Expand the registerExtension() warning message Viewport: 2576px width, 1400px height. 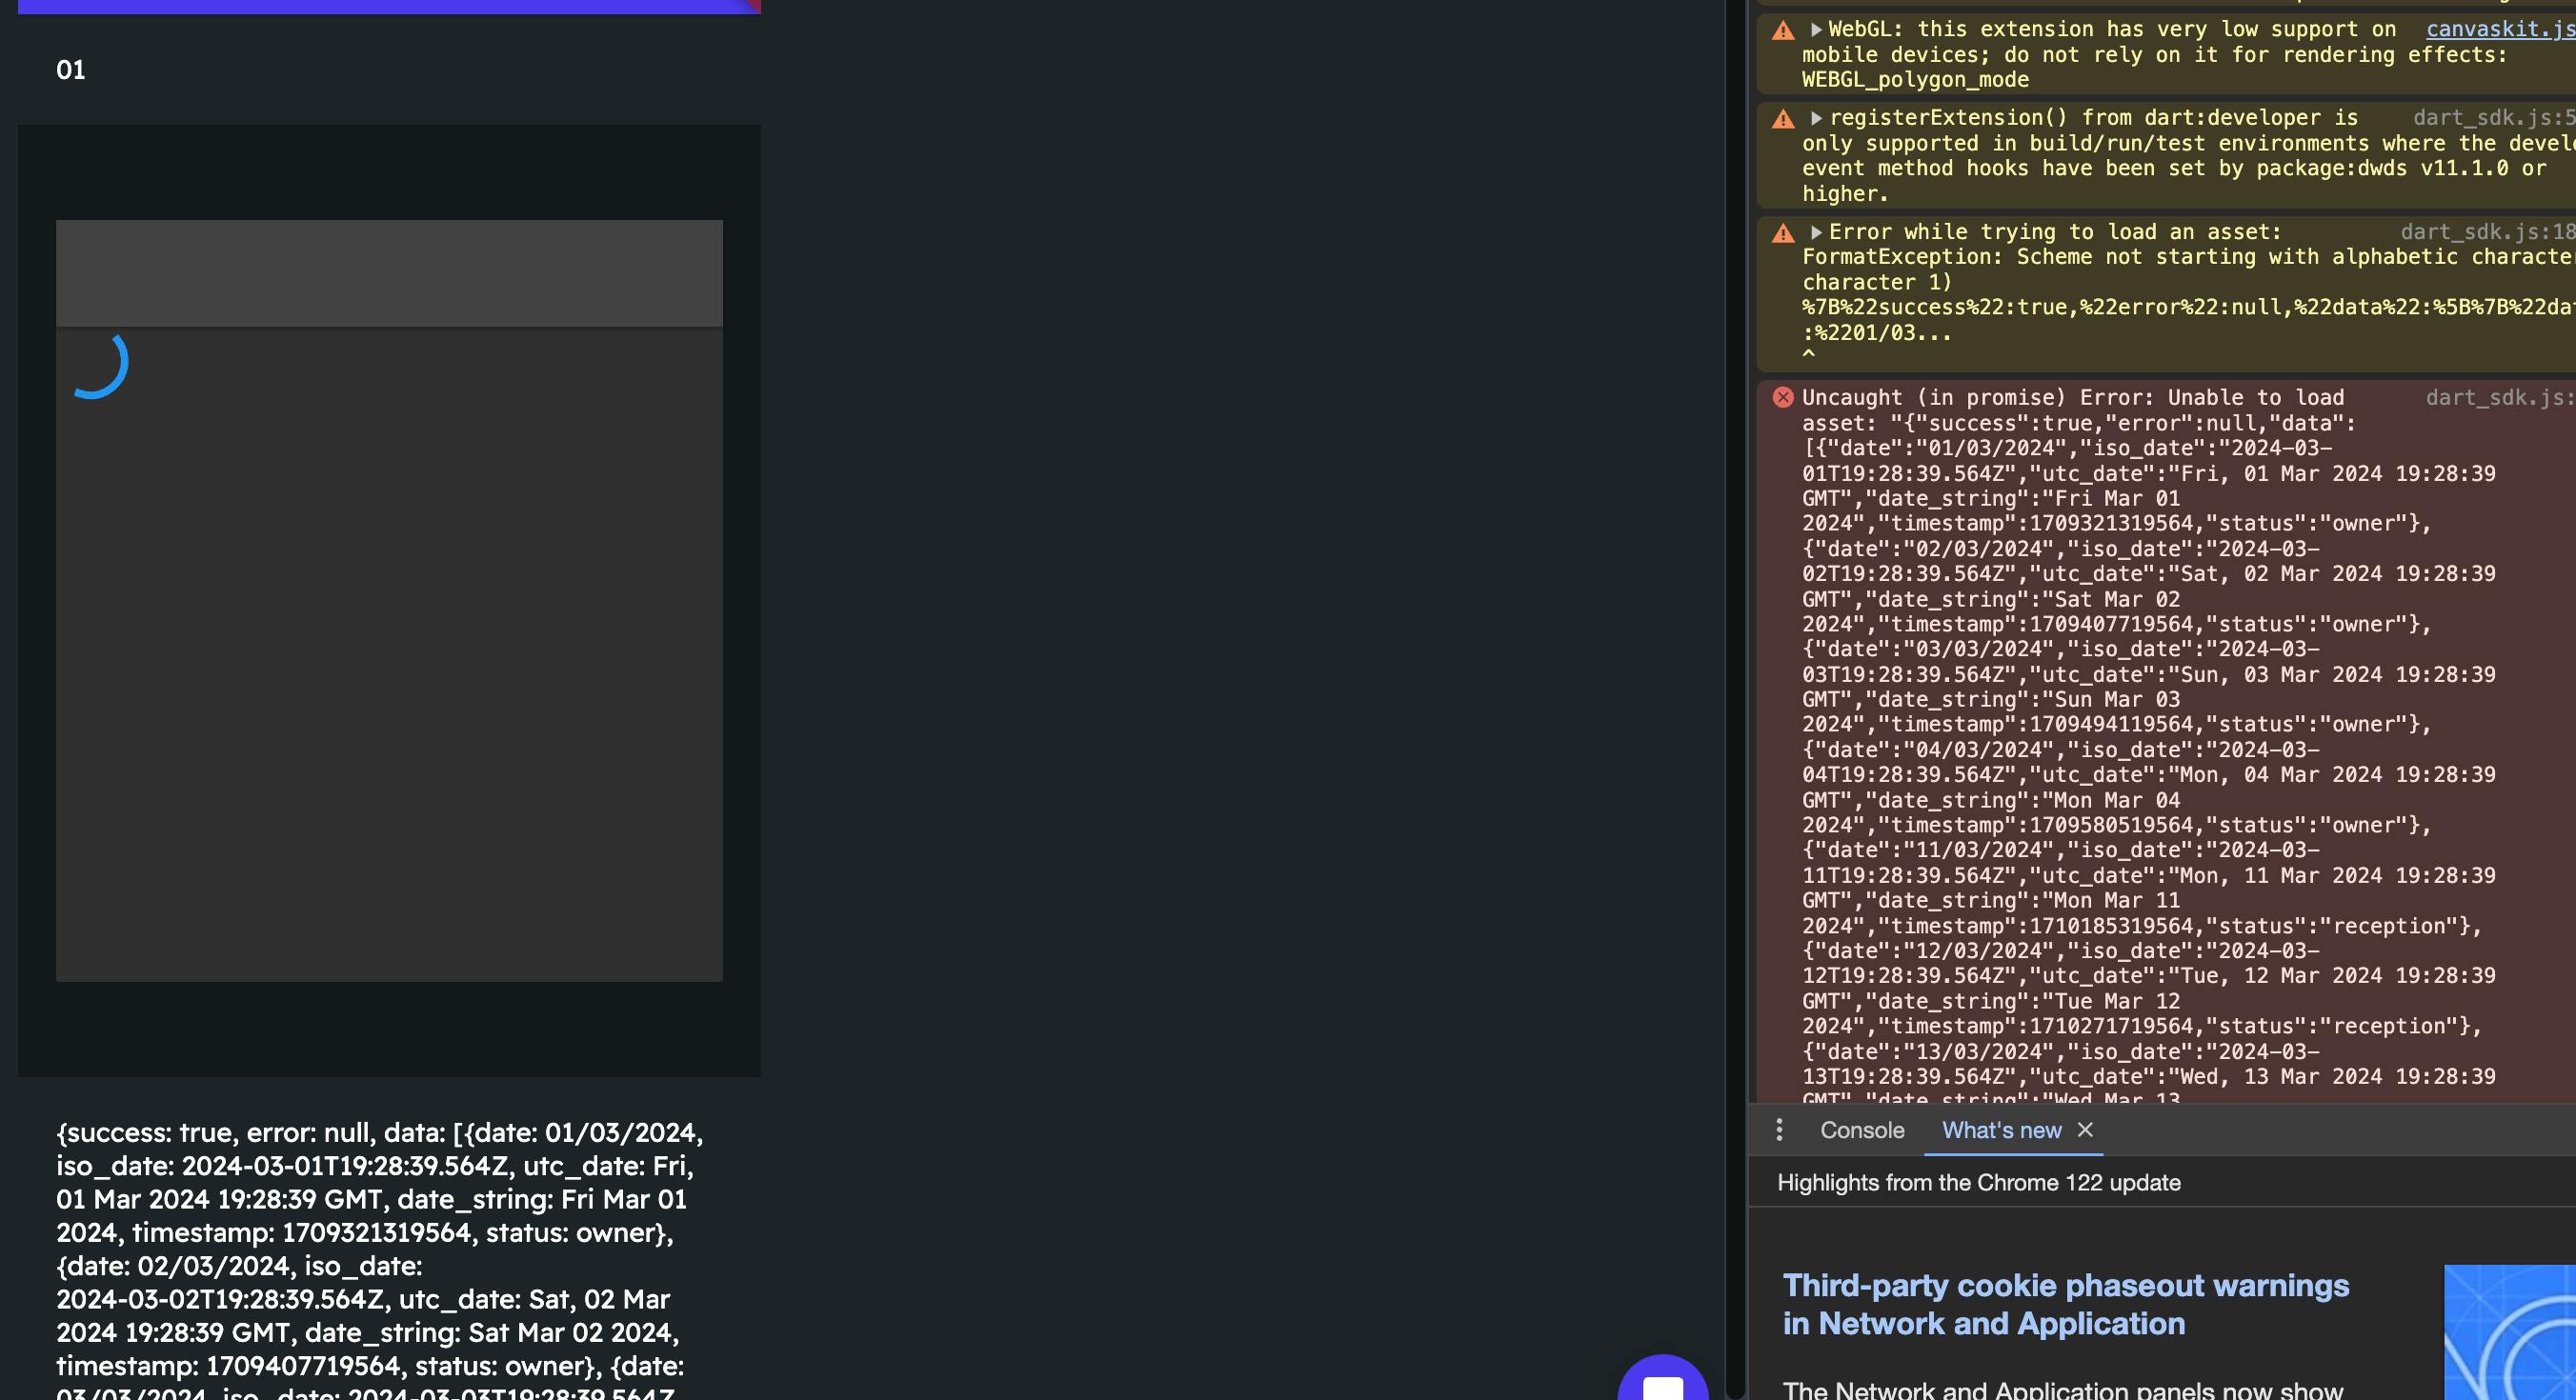1816,118
